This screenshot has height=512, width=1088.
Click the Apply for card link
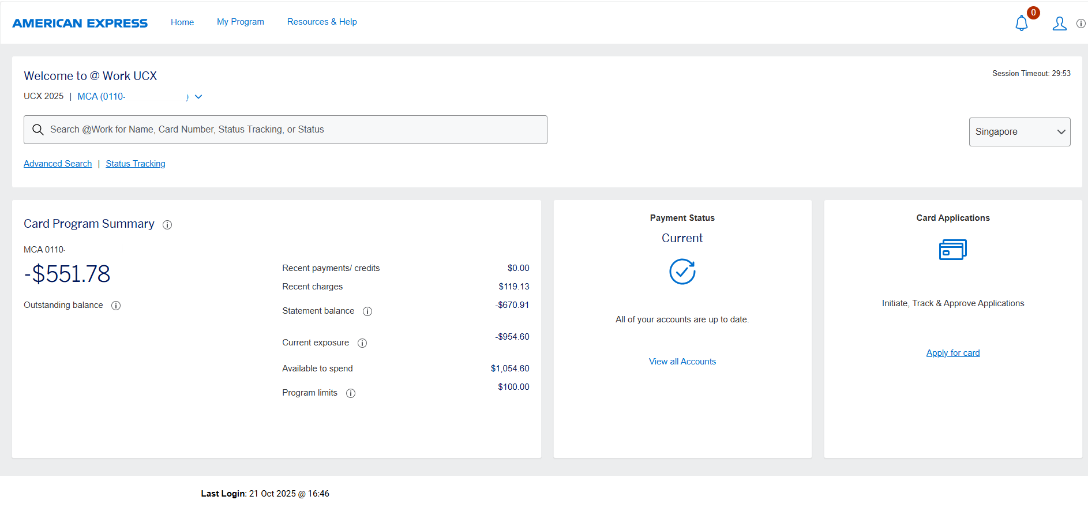953,353
